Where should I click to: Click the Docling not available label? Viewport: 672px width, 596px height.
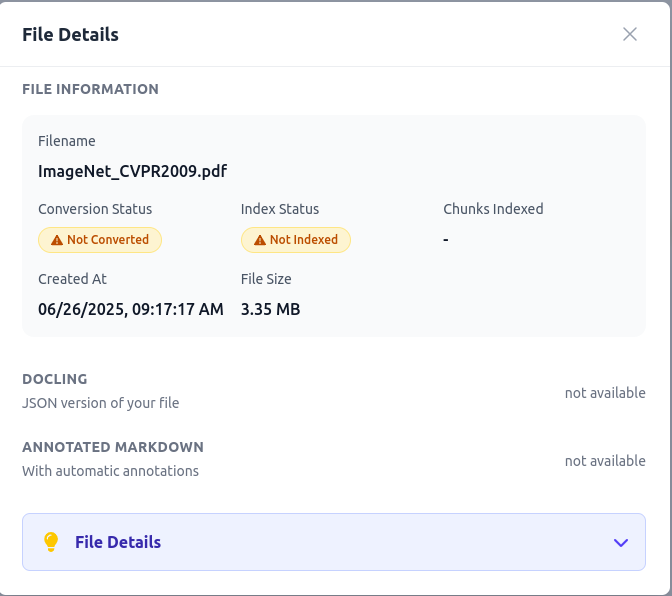coord(605,393)
